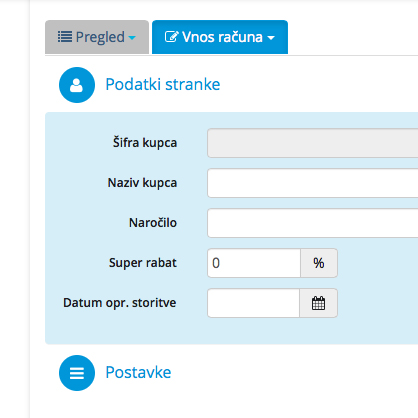
Task: Select the Naročilo input box
Action: tap(313, 223)
